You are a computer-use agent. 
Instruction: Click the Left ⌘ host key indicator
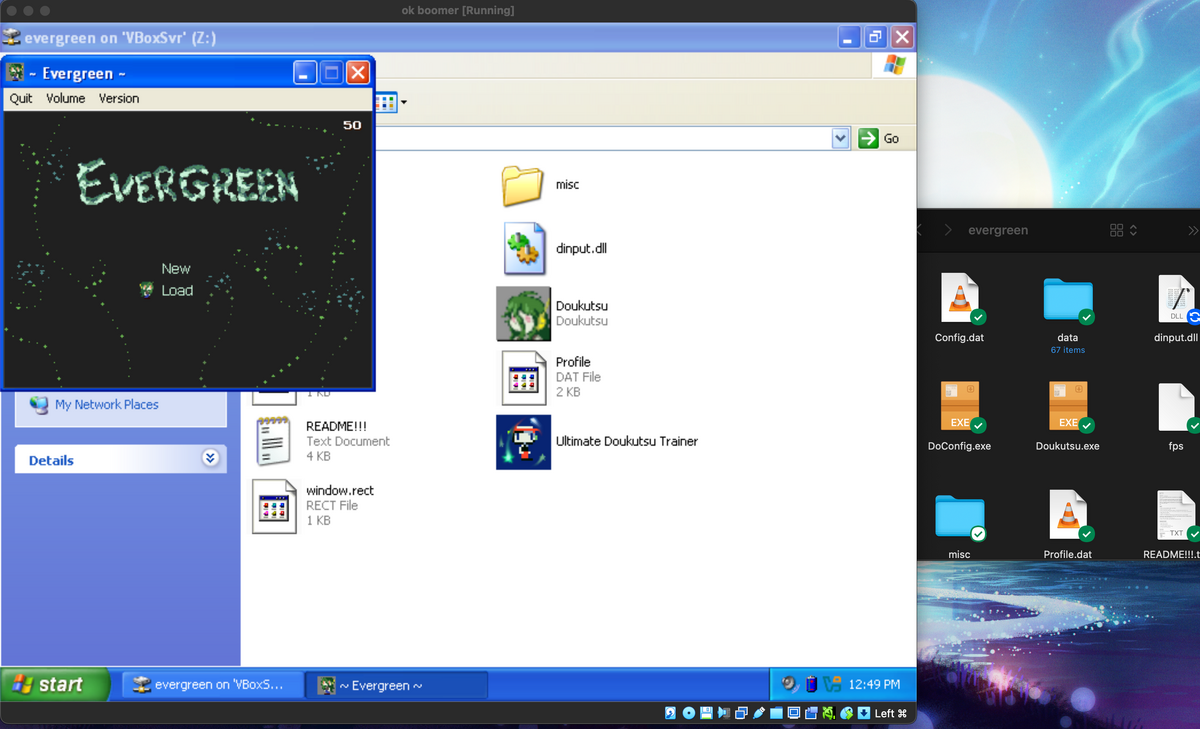890,713
